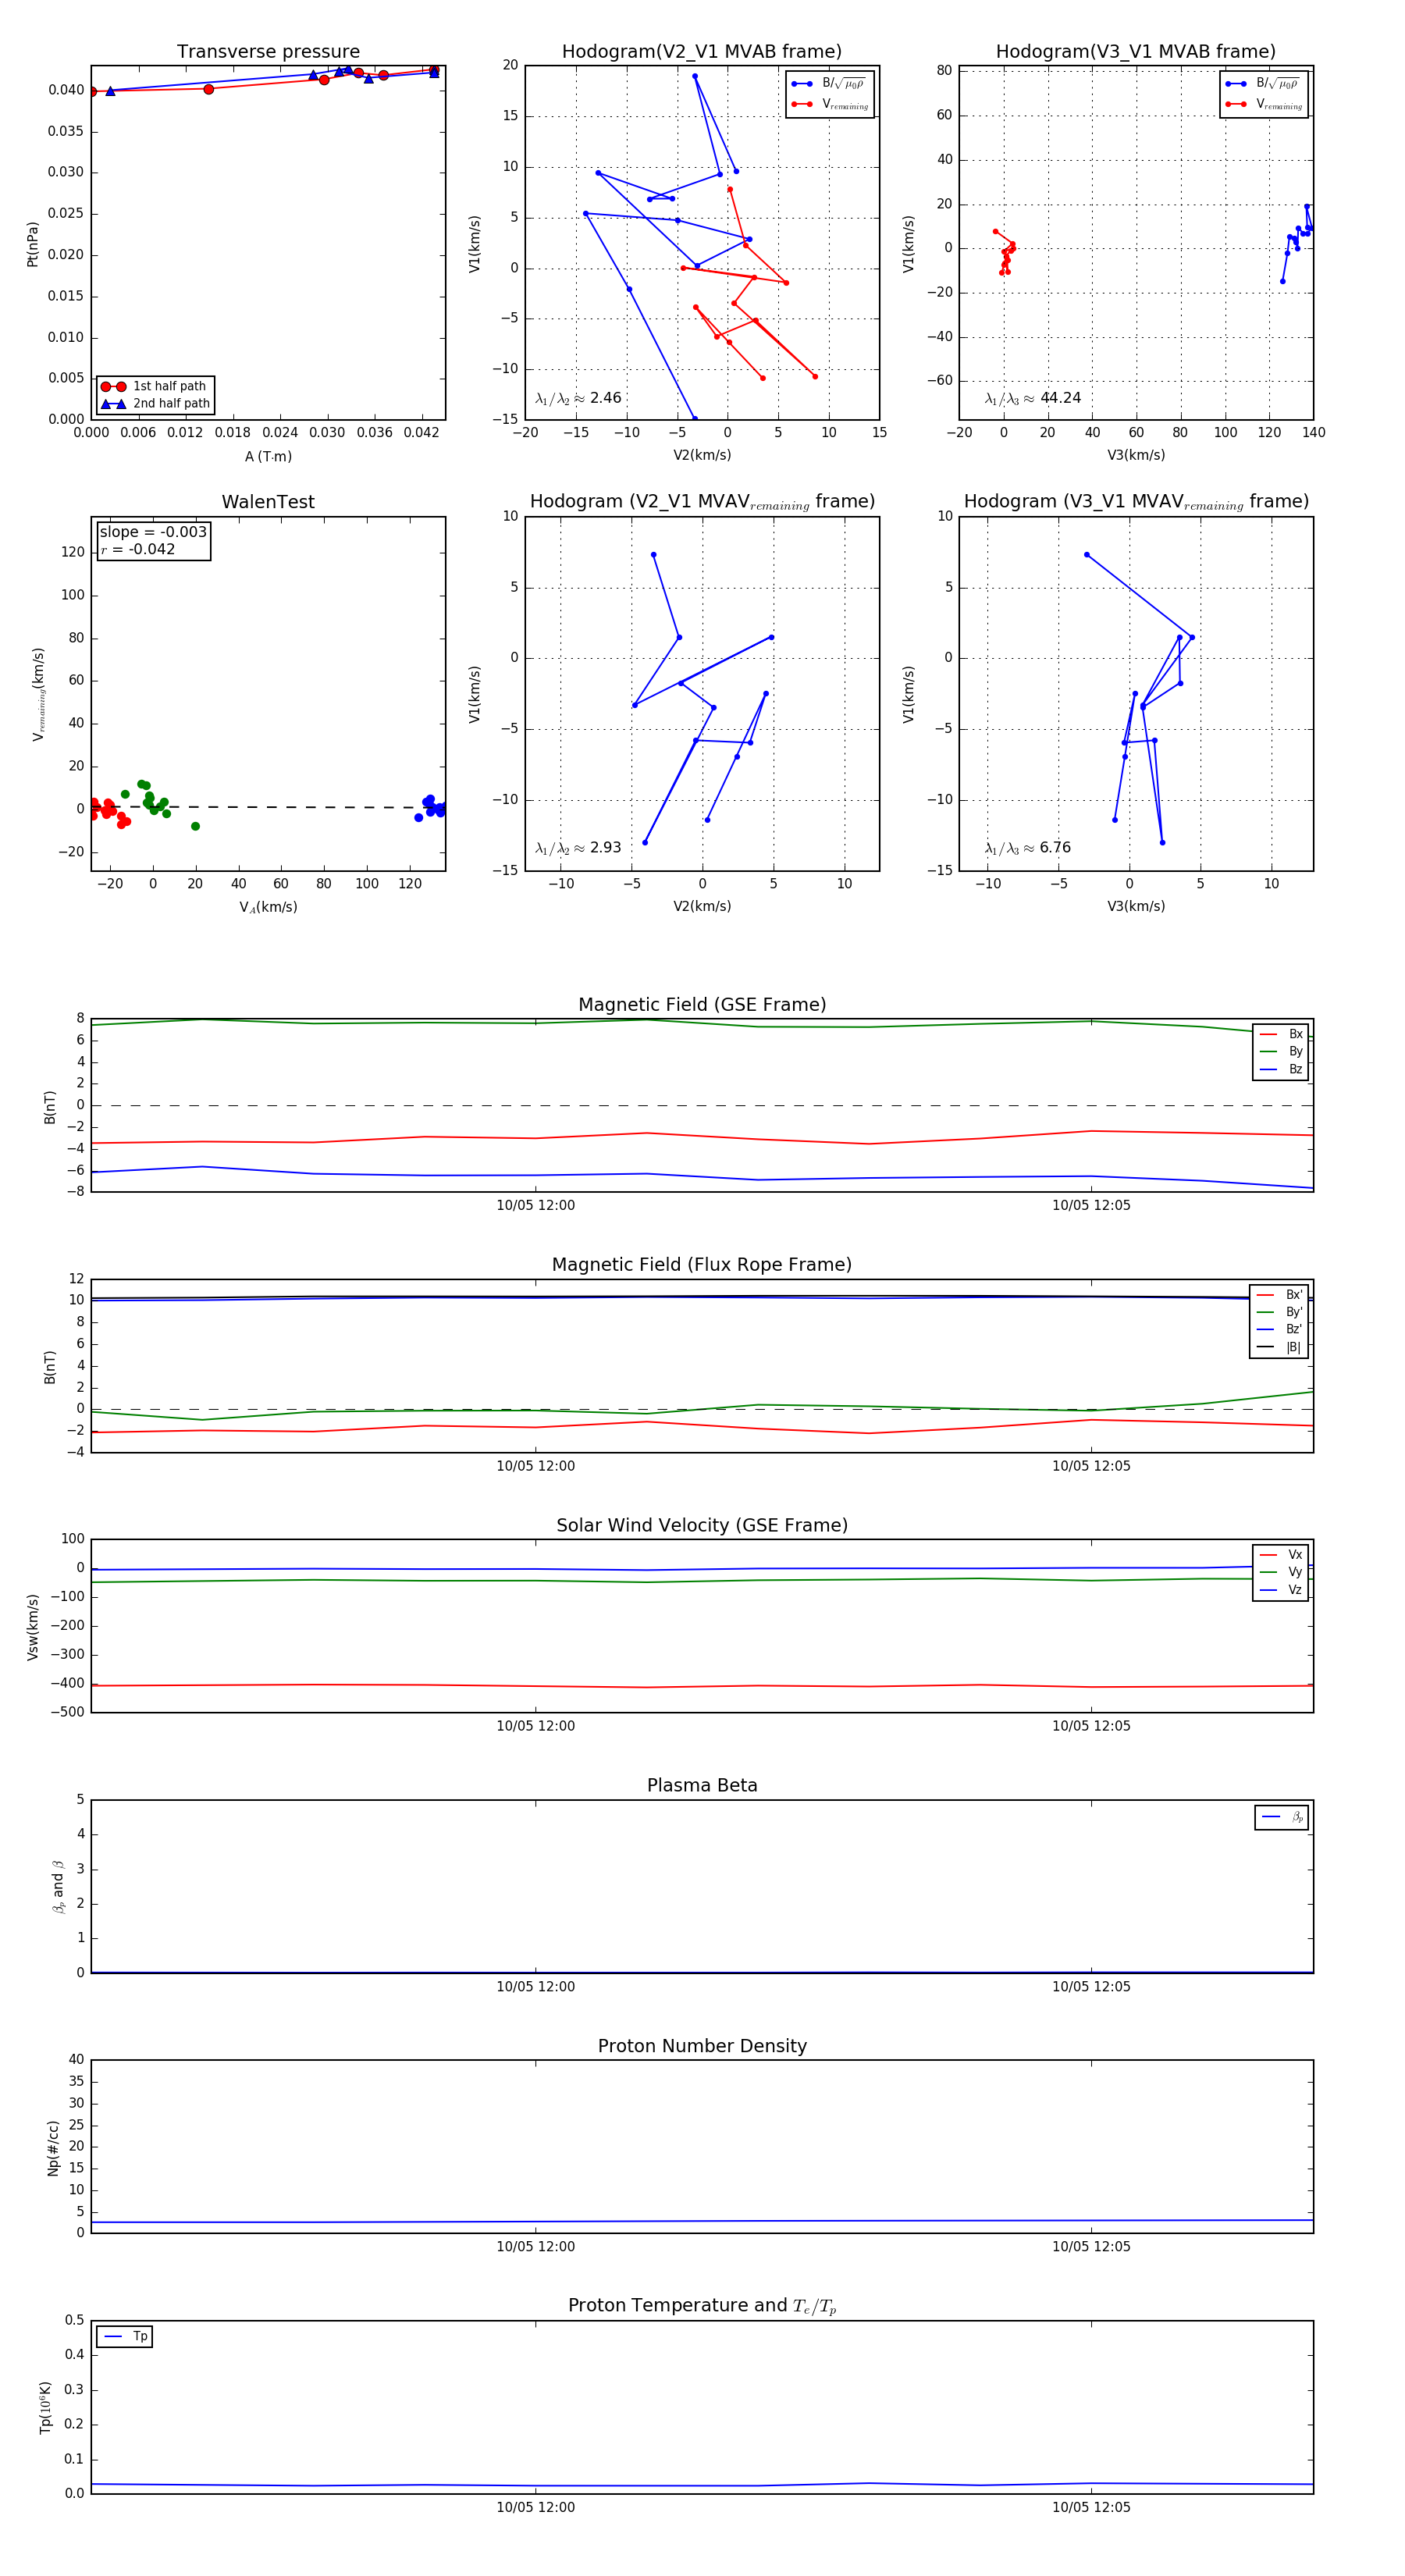The width and height of the screenshot is (1405, 2576).
Task: Click the "10/05 12:05" tick label under the GSE magnetic plot
Action: pyautogui.click(x=1091, y=1206)
